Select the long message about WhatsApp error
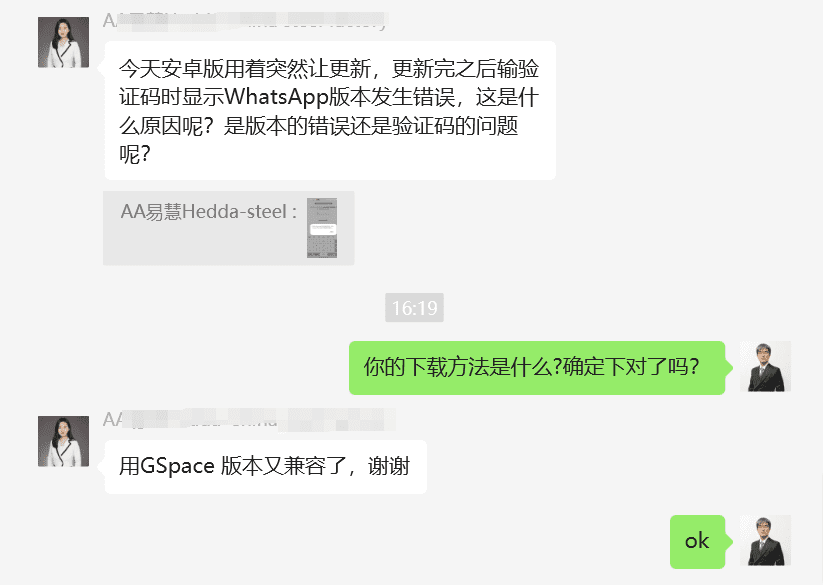Image resolution: width=823 pixels, height=585 pixels. point(330,111)
